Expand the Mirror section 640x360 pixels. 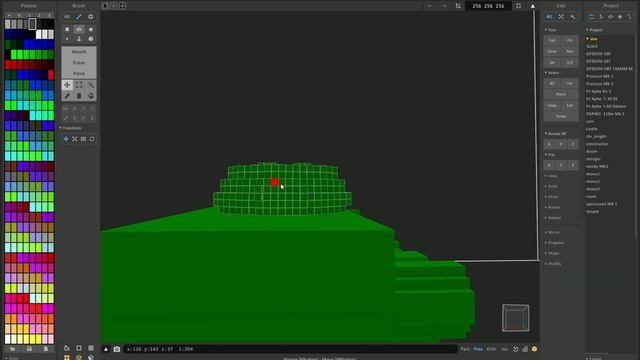[x=552, y=232]
